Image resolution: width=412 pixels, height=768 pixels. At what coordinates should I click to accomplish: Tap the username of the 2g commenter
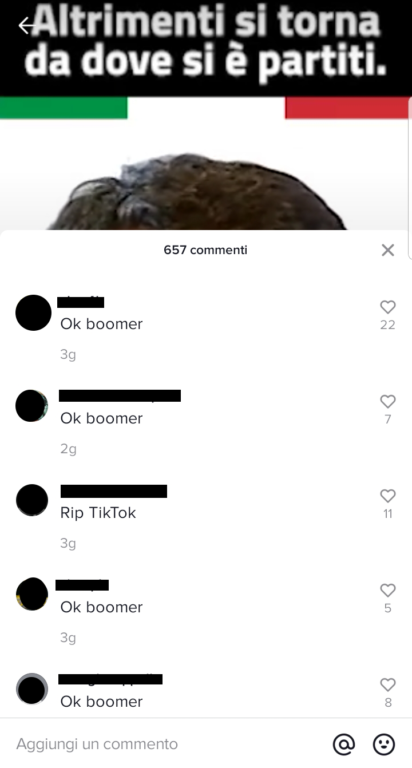(x=120, y=396)
